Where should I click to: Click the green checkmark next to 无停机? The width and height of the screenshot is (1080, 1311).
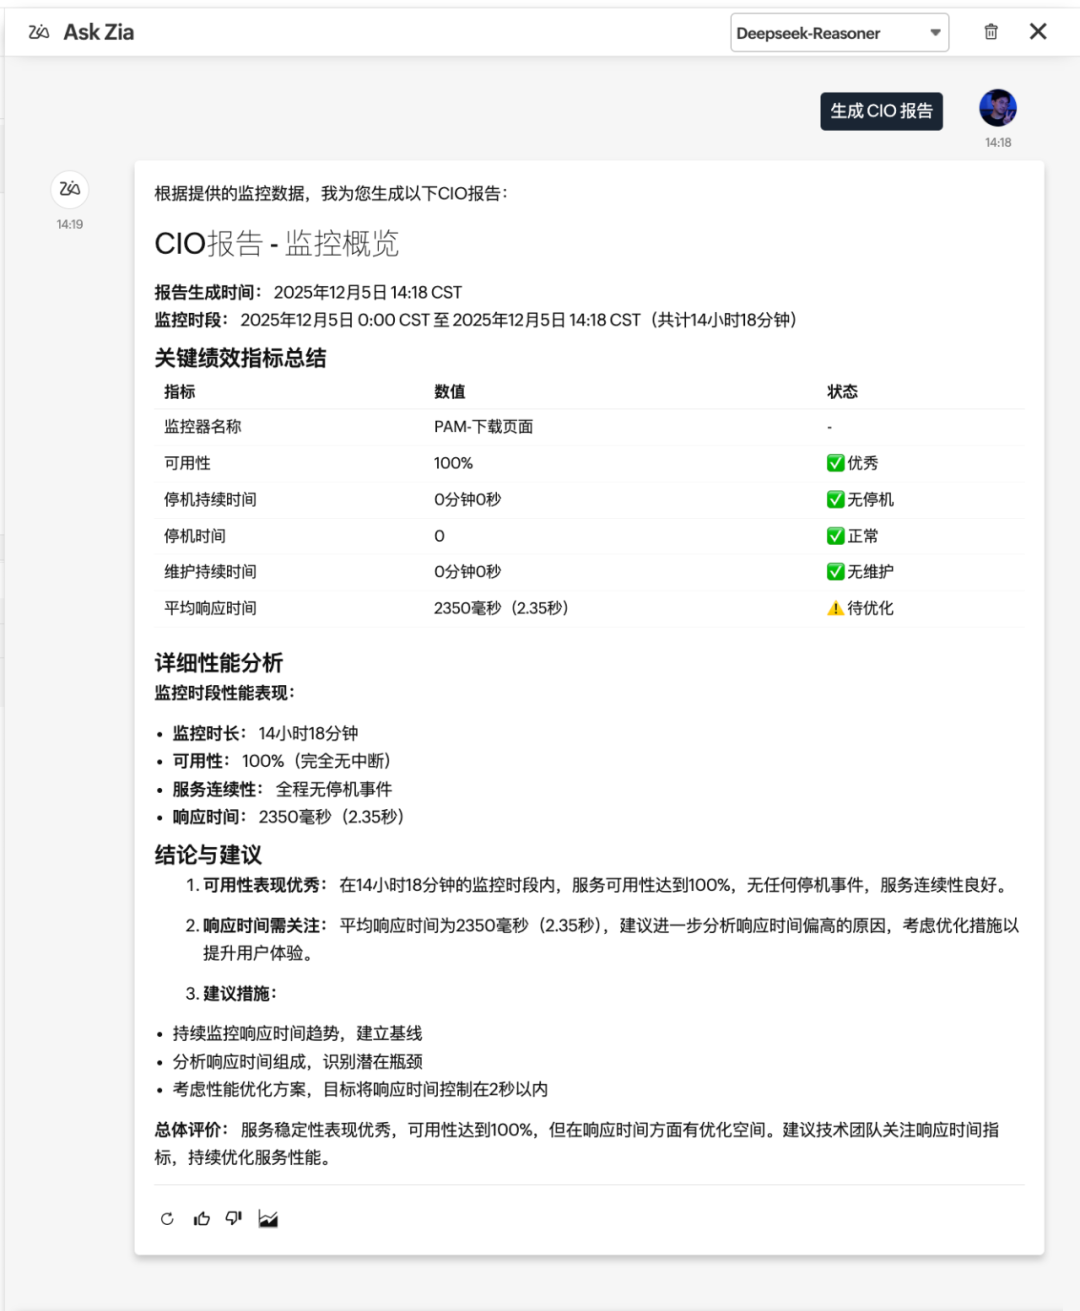(835, 499)
